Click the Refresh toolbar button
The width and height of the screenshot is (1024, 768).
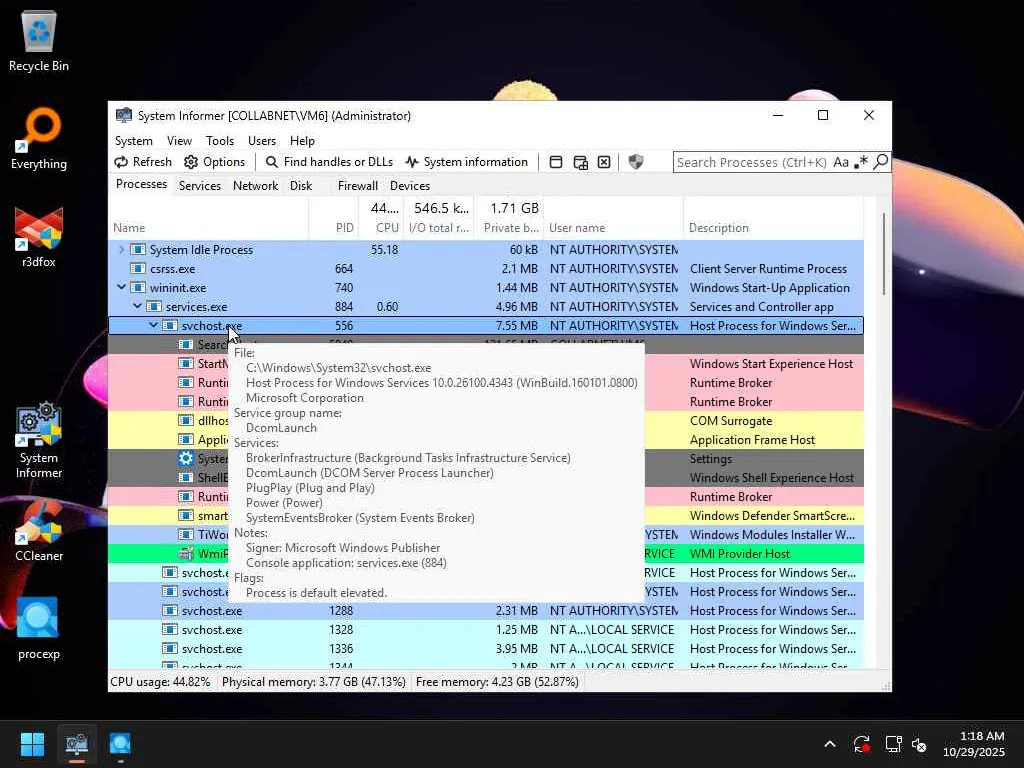(x=143, y=162)
